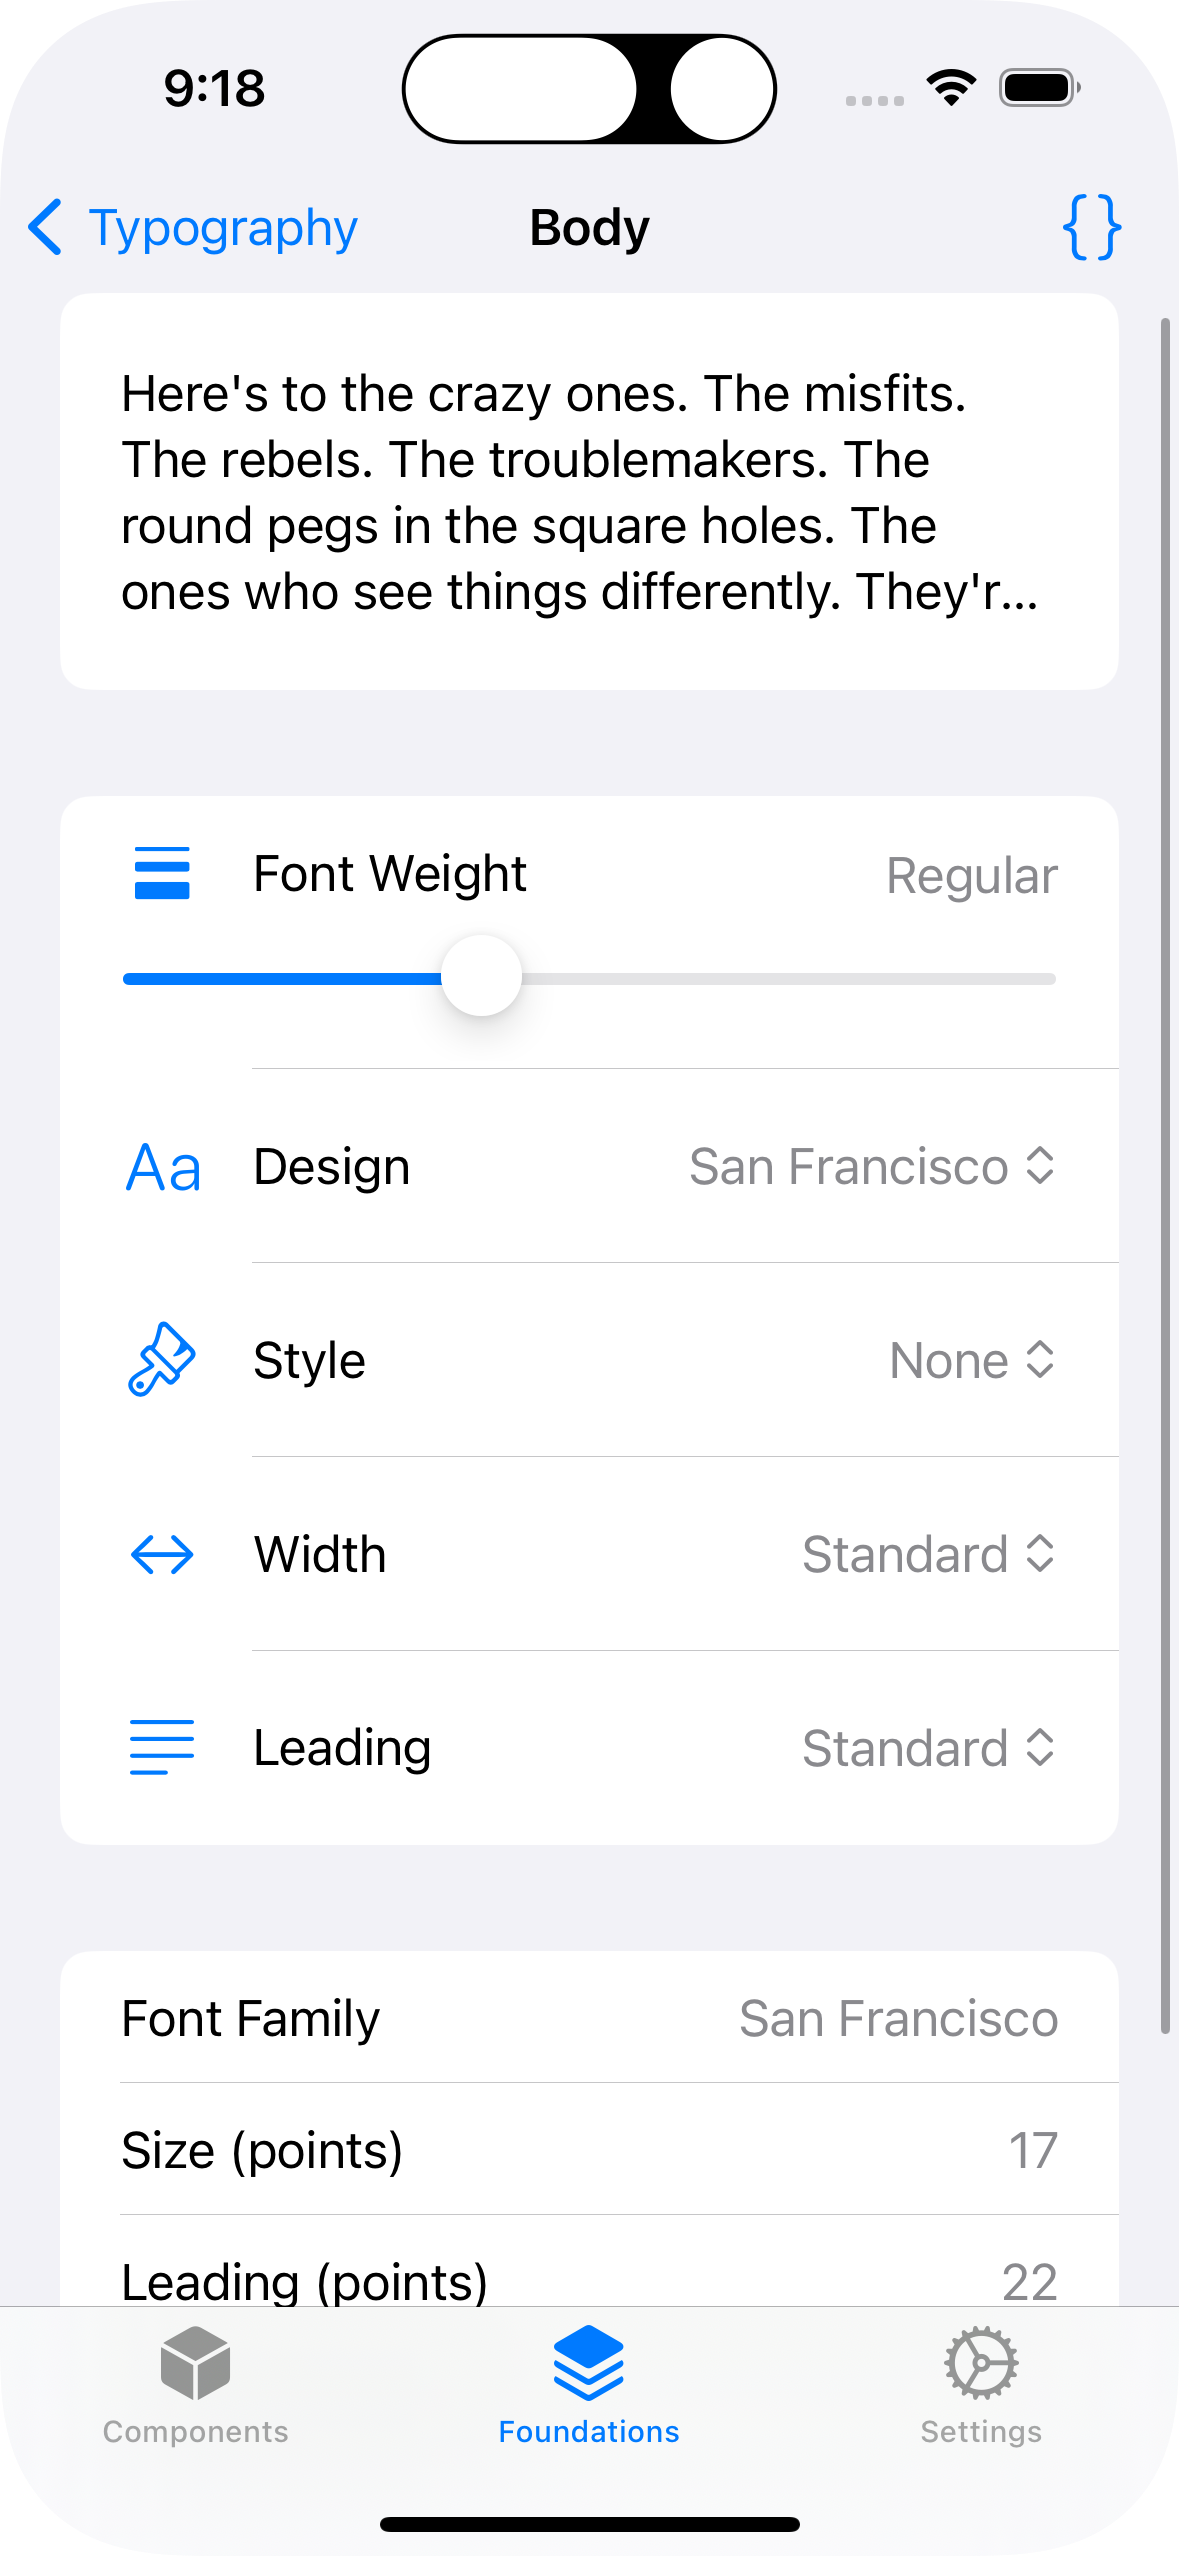Switch to the Components tab

pos(196,2385)
